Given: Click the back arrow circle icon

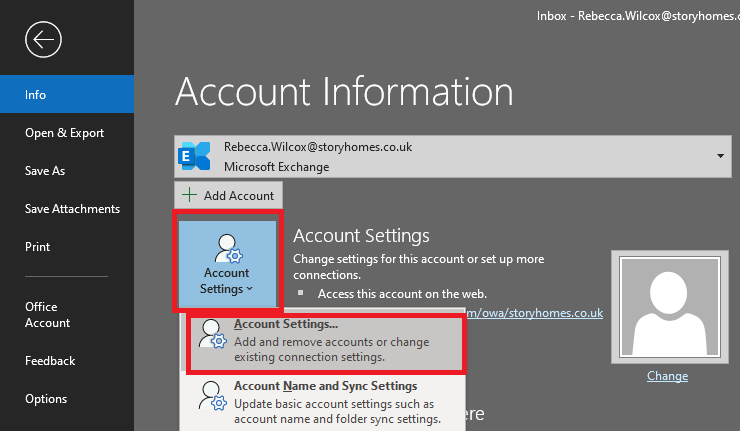Looking at the screenshot, I should 43,40.
